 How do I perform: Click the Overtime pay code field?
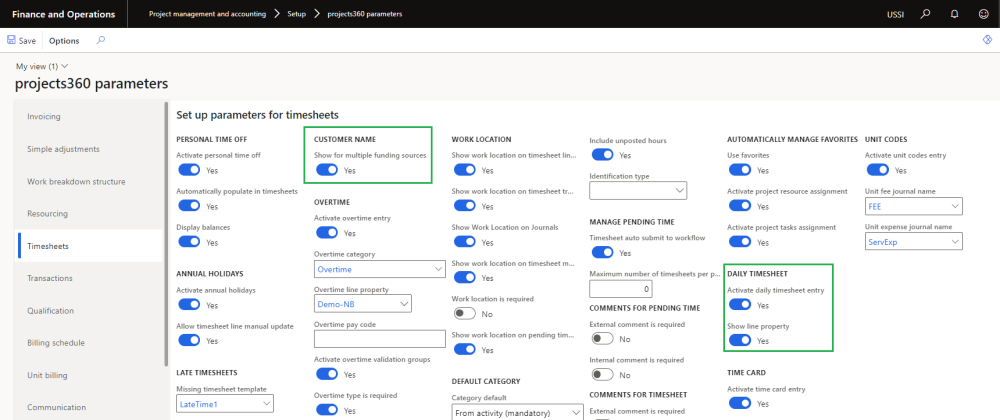379,338
